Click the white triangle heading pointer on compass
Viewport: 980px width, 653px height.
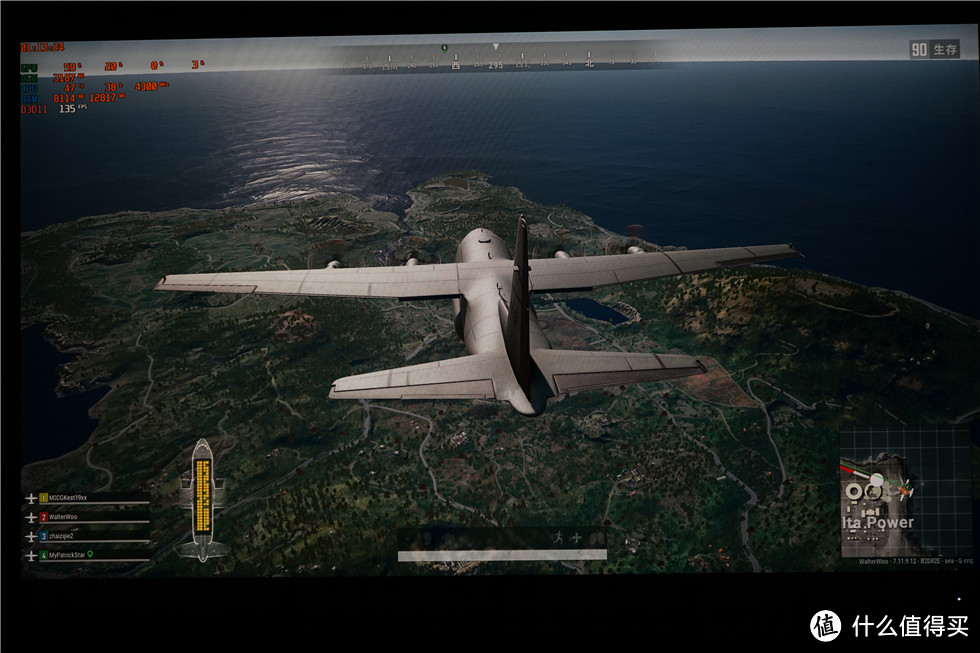click(496, 47)
